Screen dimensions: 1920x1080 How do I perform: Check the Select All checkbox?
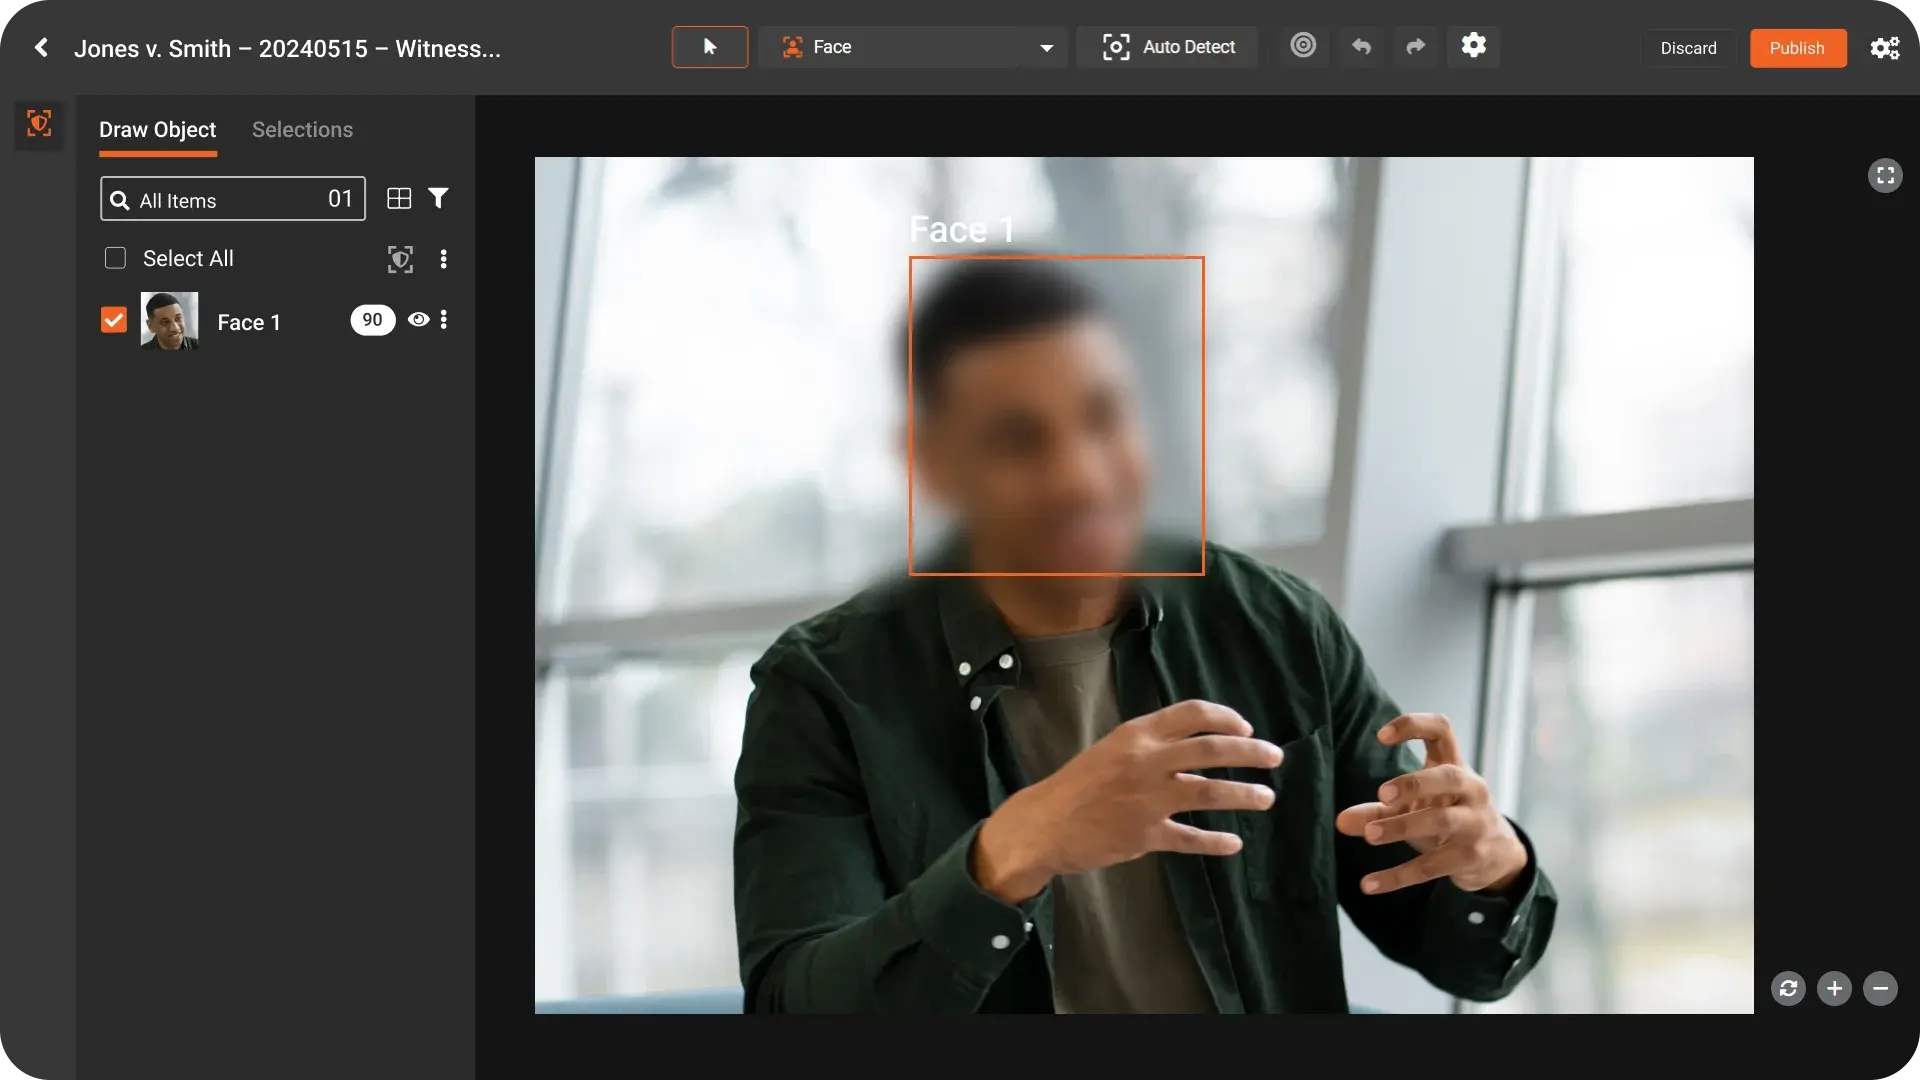coord(115,258)
